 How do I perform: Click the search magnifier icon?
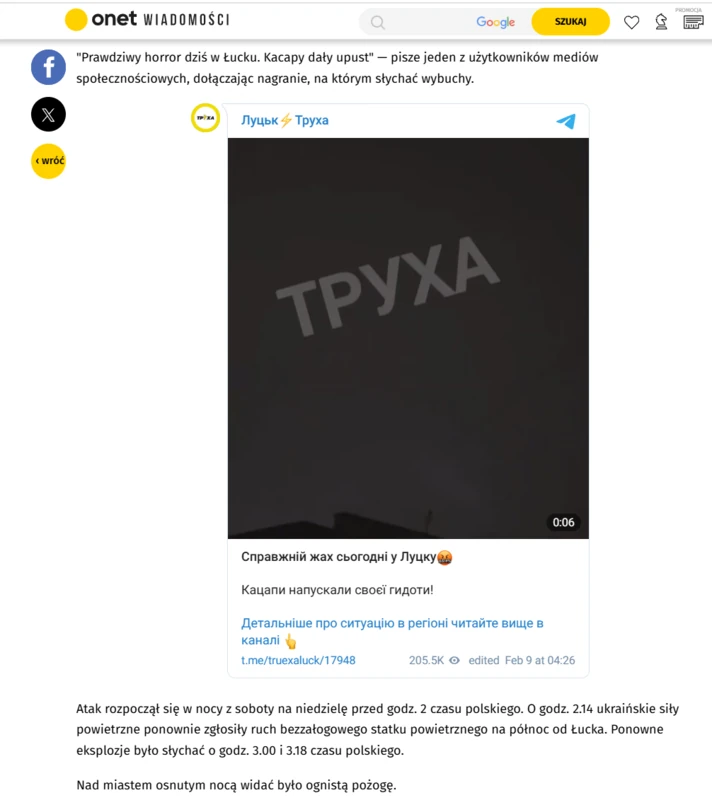377,22
